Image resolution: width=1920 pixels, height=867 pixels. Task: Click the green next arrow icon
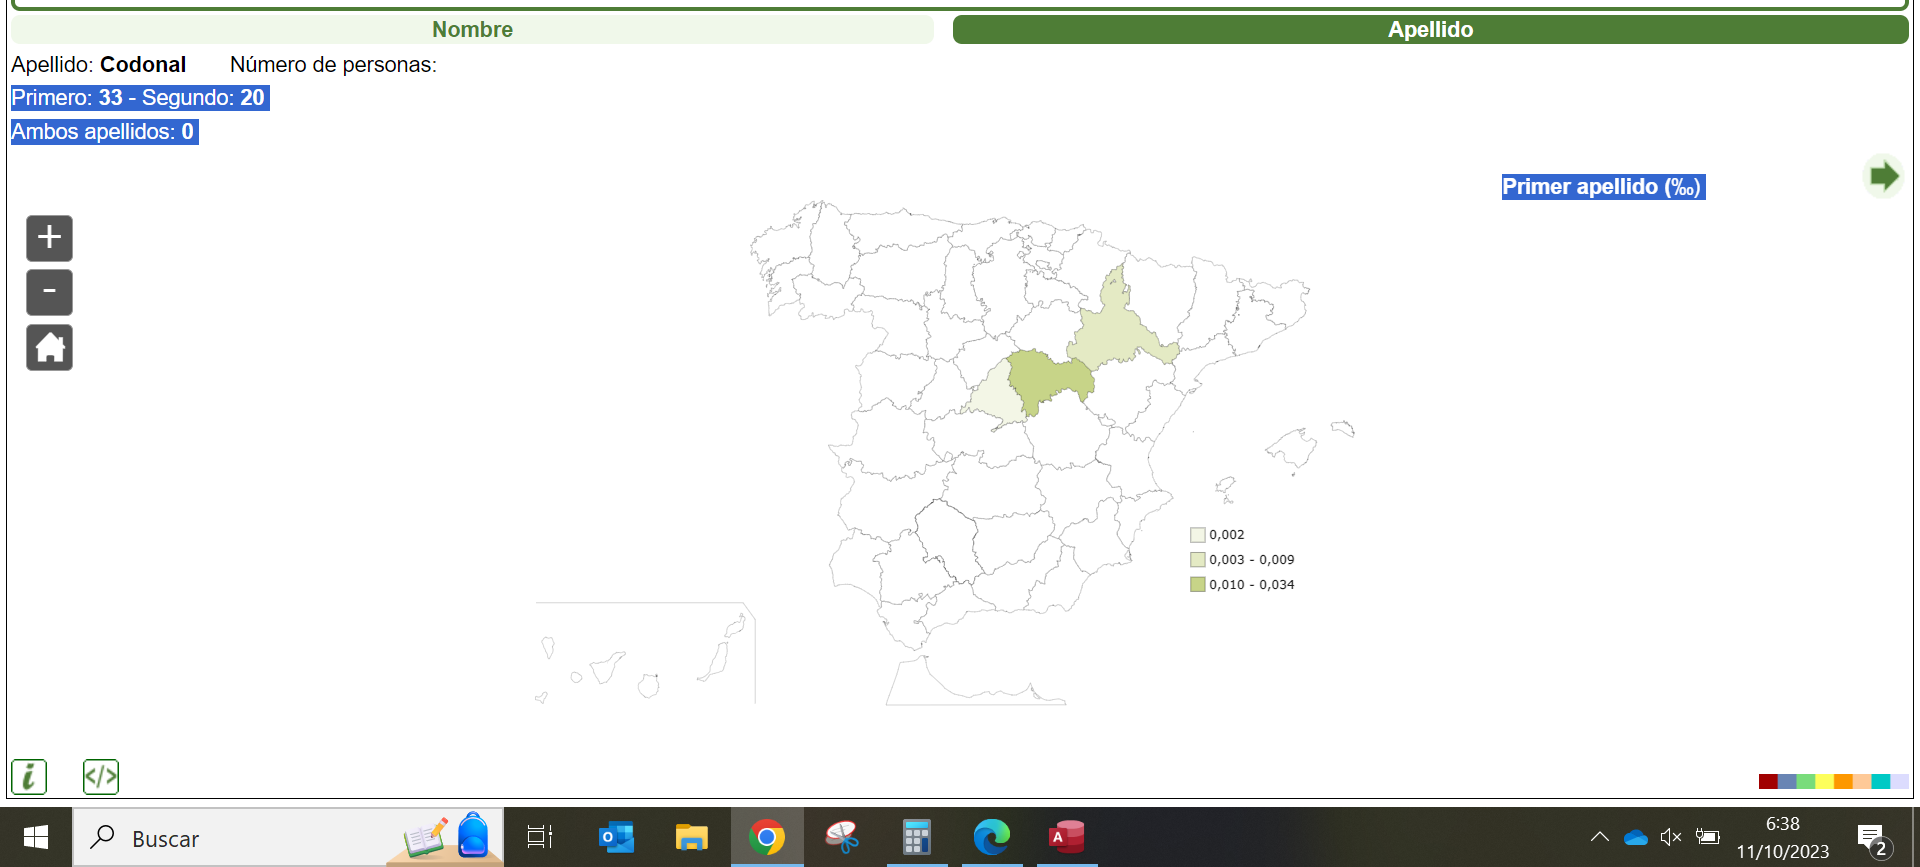(1884, 177)
